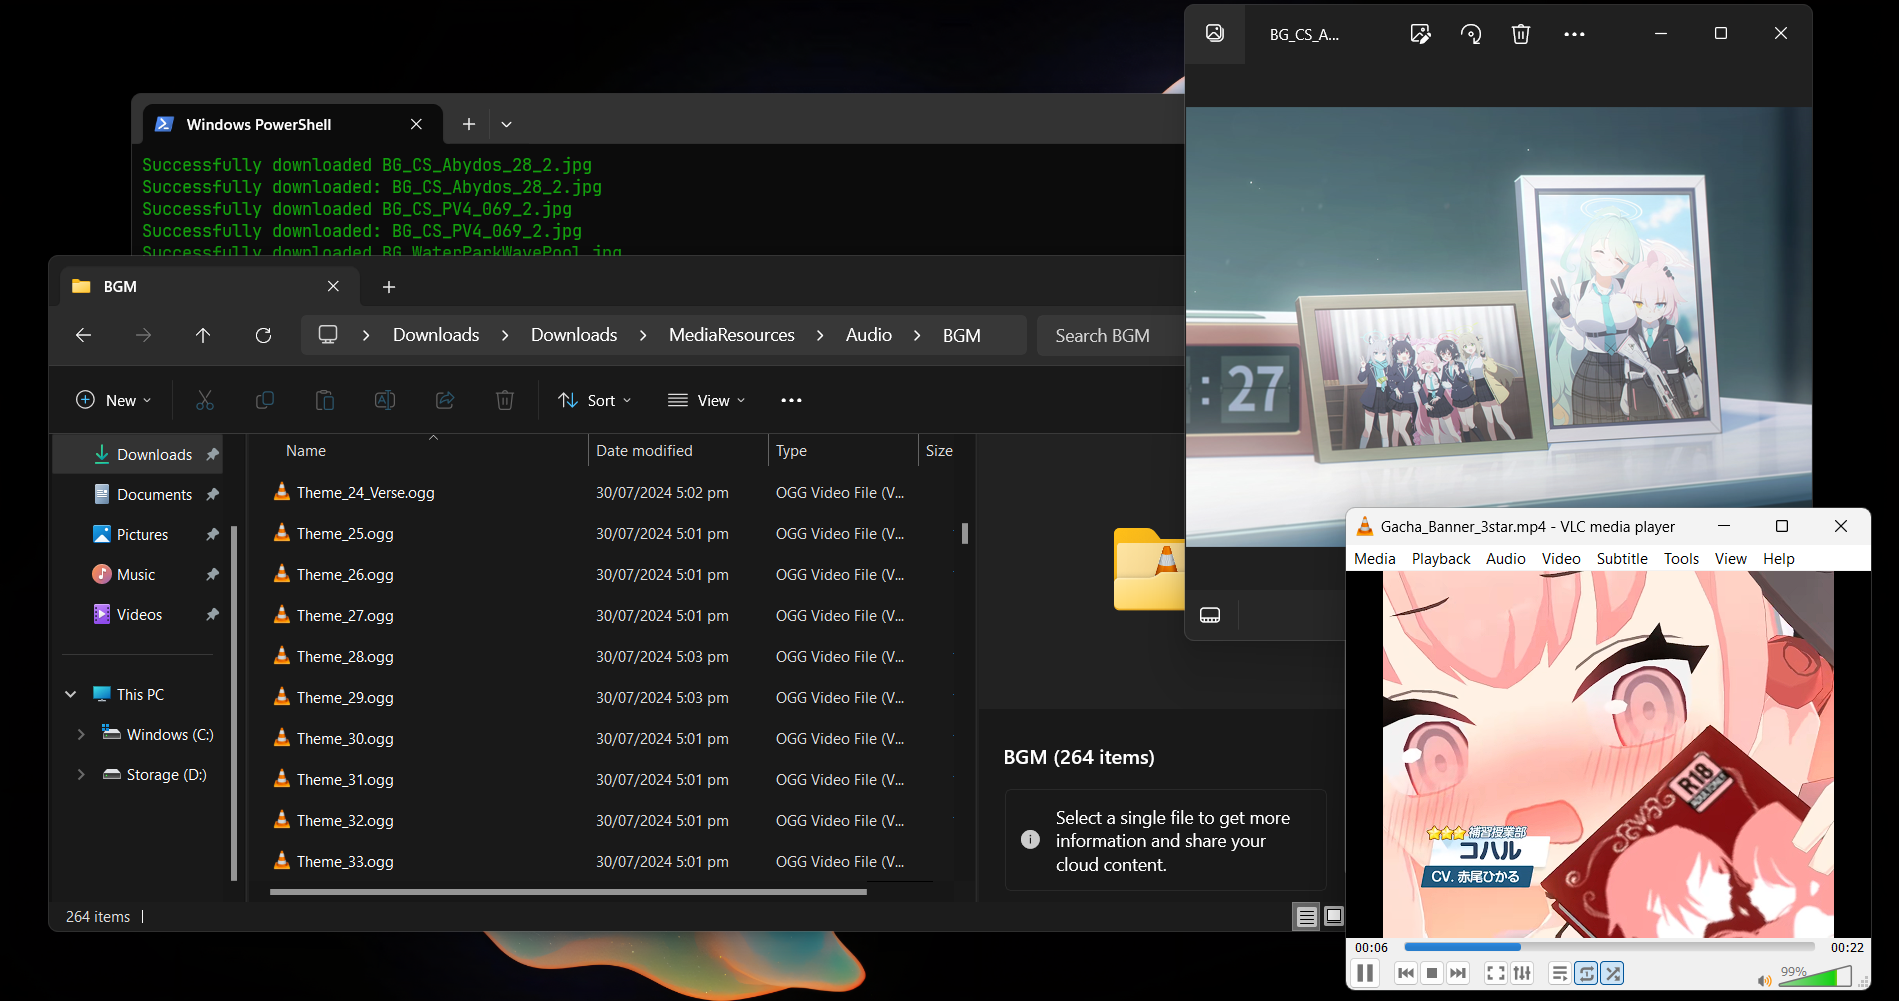Toggle loop repeat mode in VLC
This screenshot has height=1001, width=1899.
1586,973
